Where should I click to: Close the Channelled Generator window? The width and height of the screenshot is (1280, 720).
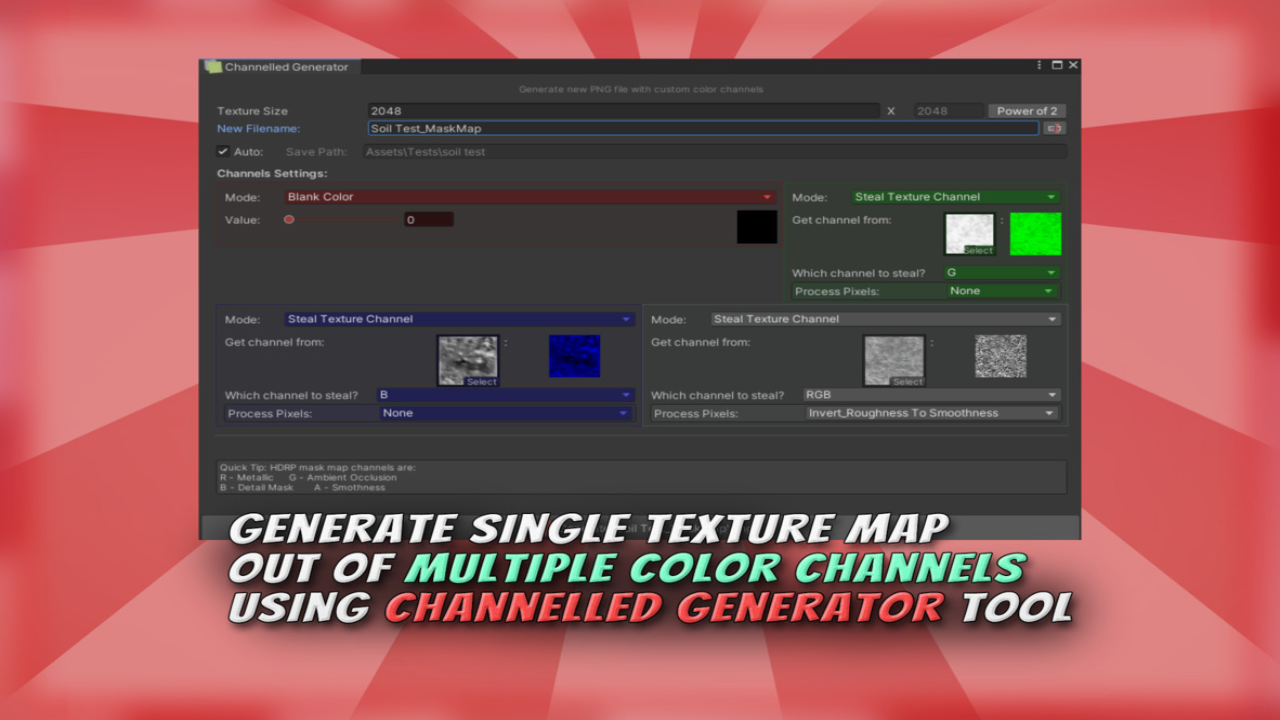pos(1073,65)
